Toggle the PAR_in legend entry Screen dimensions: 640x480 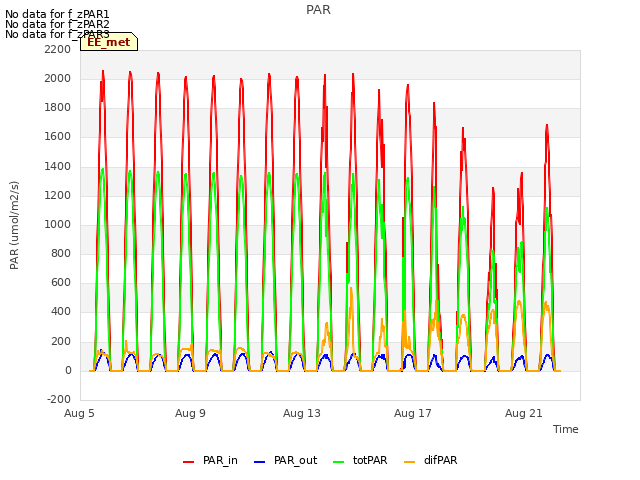(x=210, y=460)
